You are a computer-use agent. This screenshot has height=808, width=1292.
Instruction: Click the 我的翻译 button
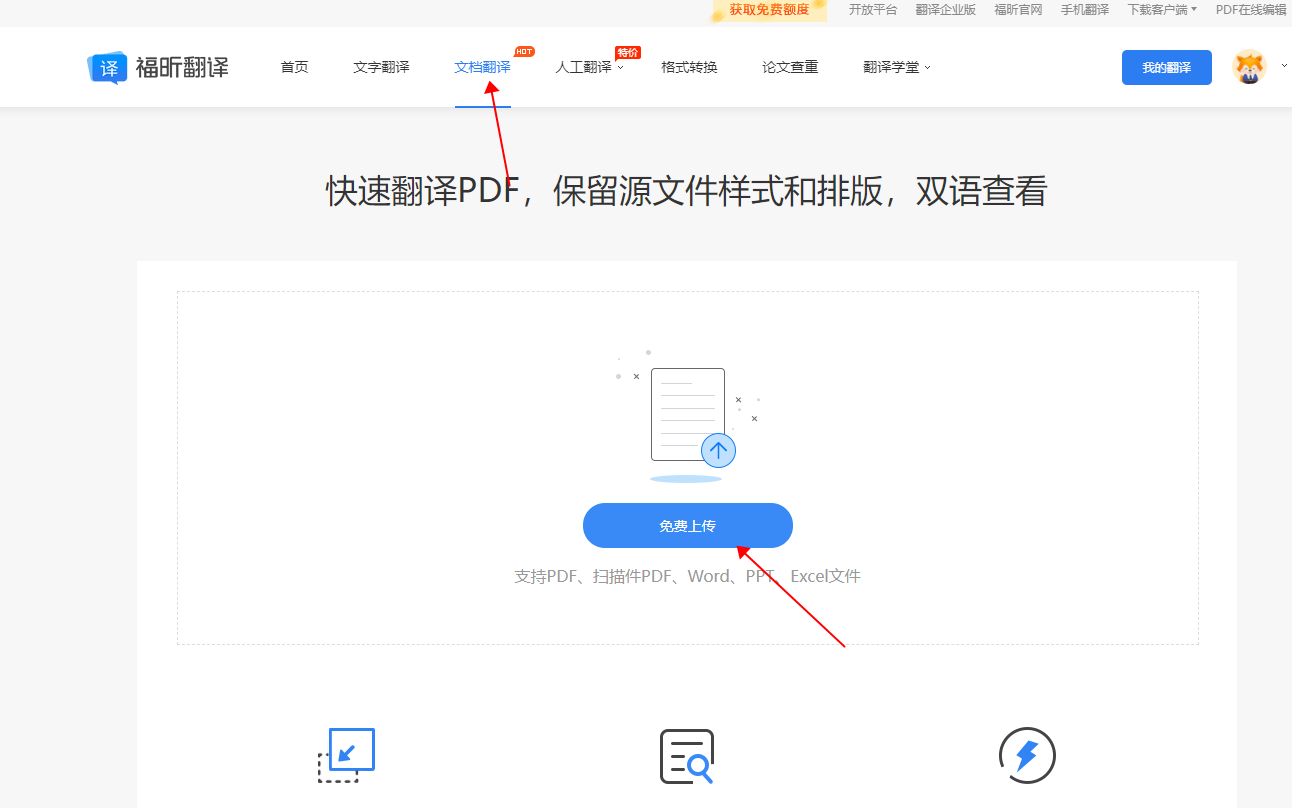pos(1167,67)
